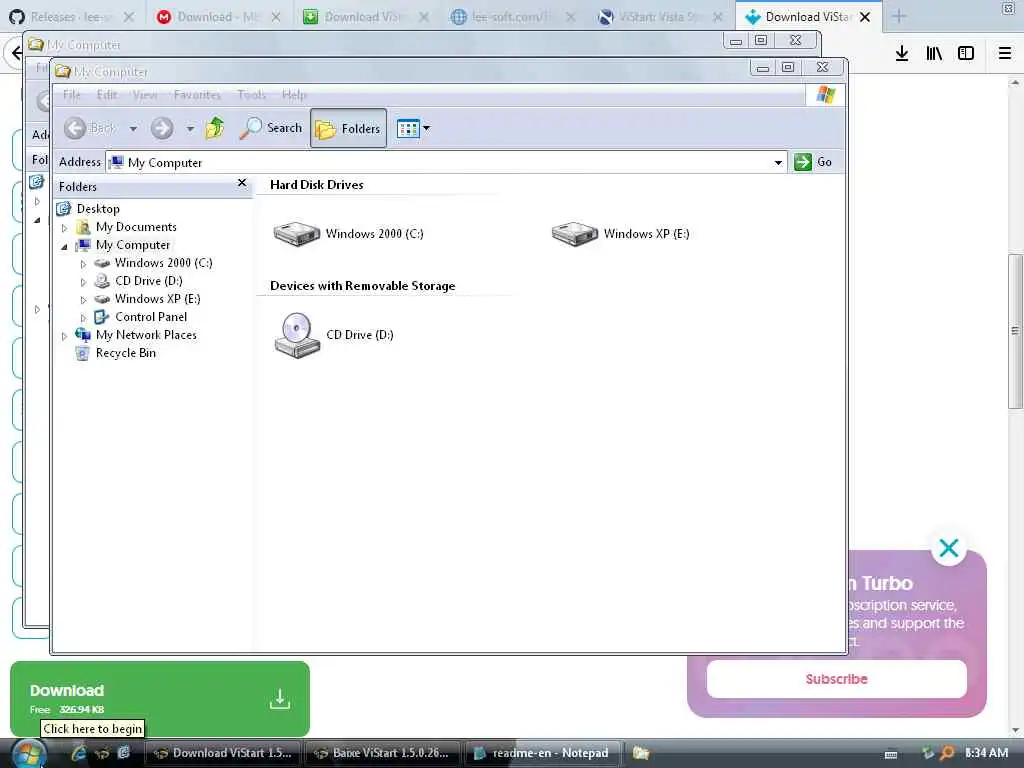Click the Back arrow in front My Computer window
This screenshot has height=768, width=1024.
pos(76,128)
